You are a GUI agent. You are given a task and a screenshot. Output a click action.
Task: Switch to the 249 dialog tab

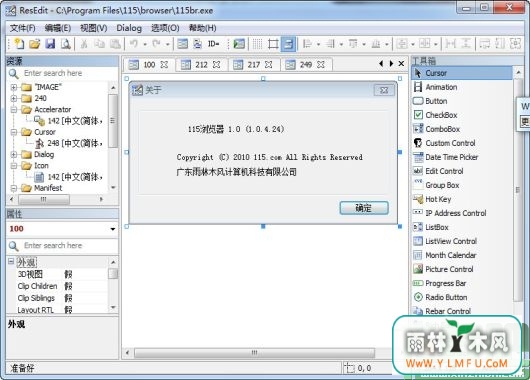point(306,65)
